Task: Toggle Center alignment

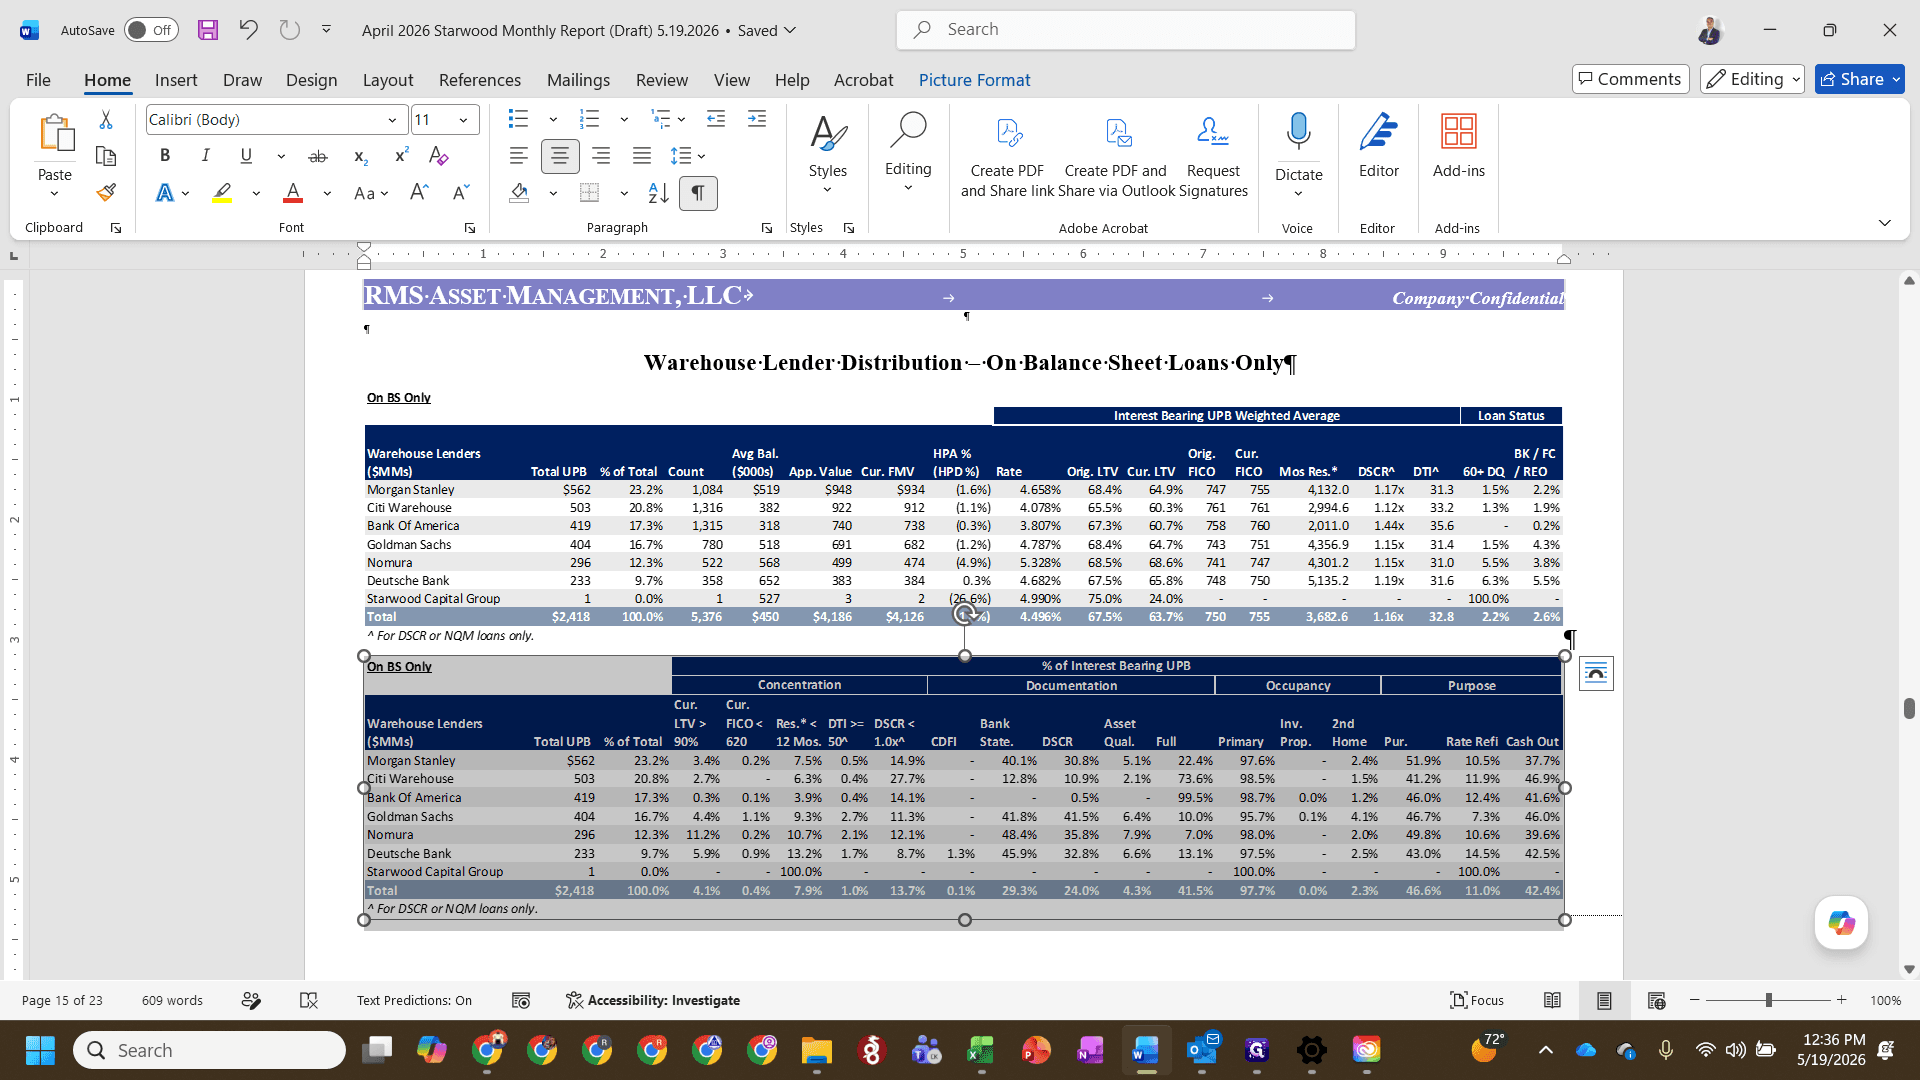Action: (x=560, y=156)
